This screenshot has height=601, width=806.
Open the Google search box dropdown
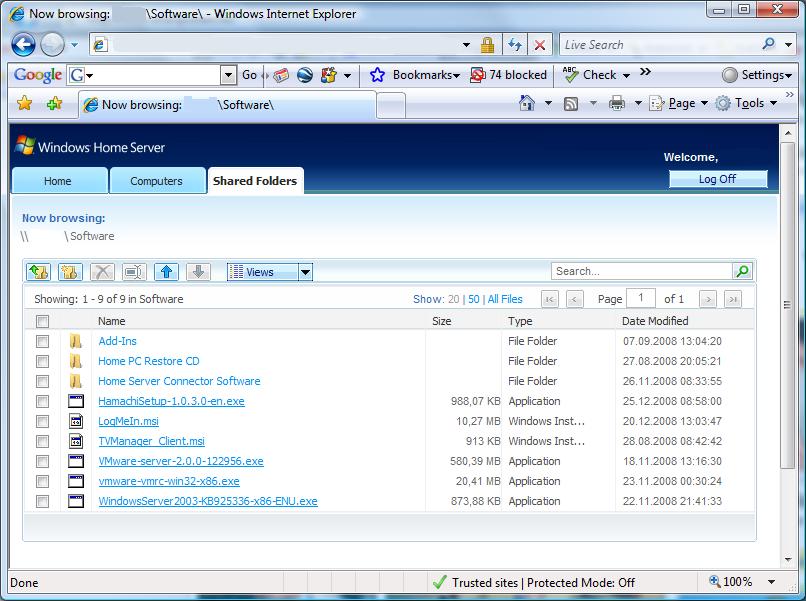point(228,75)
